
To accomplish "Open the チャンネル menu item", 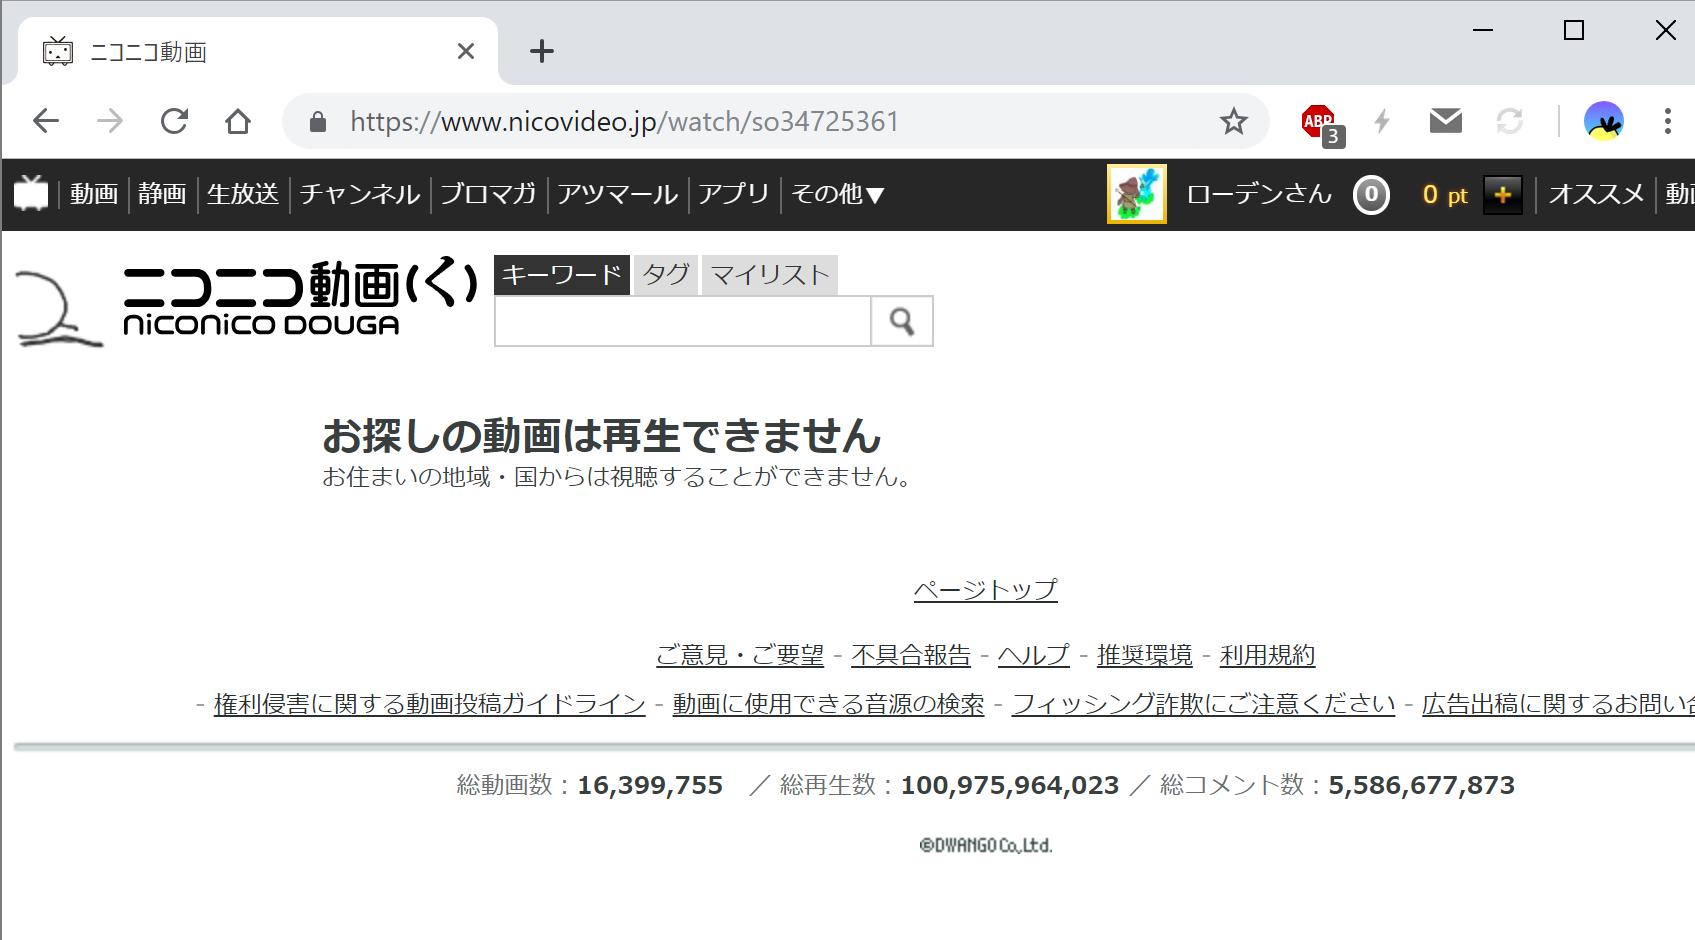I will [x=360, y=194].
